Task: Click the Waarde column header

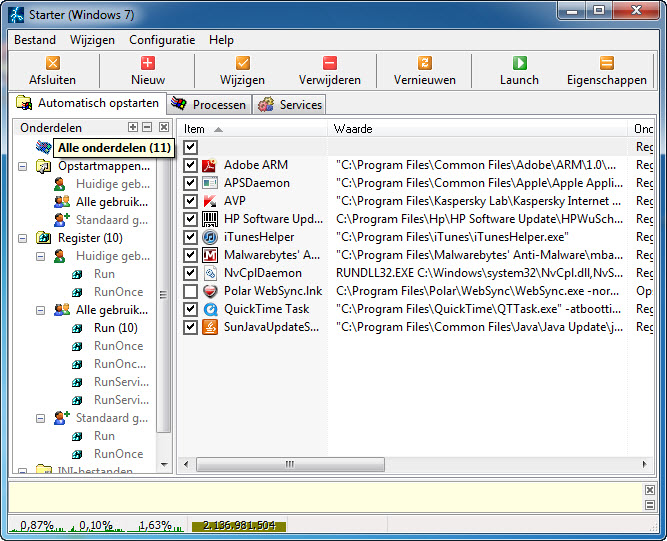Action: 478,129
